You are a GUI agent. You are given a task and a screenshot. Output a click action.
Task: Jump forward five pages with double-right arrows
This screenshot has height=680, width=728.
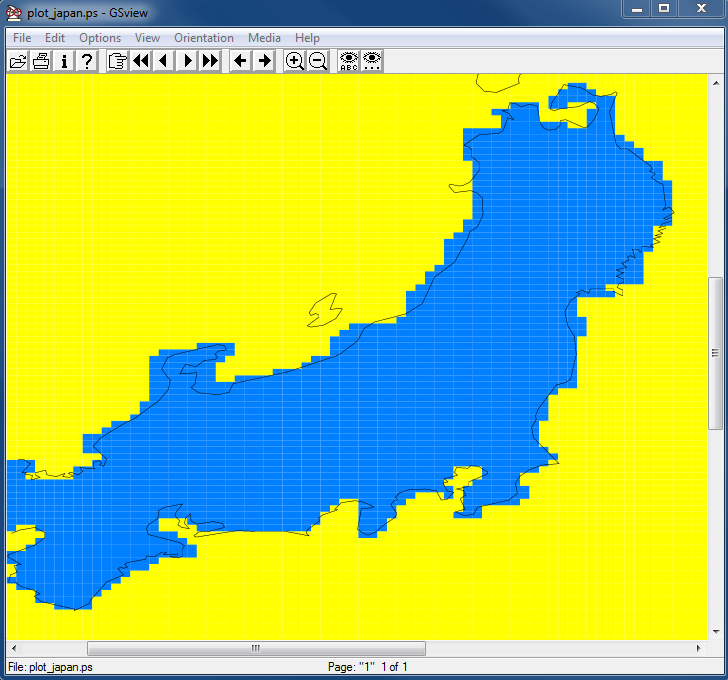[x=210, y=61]
